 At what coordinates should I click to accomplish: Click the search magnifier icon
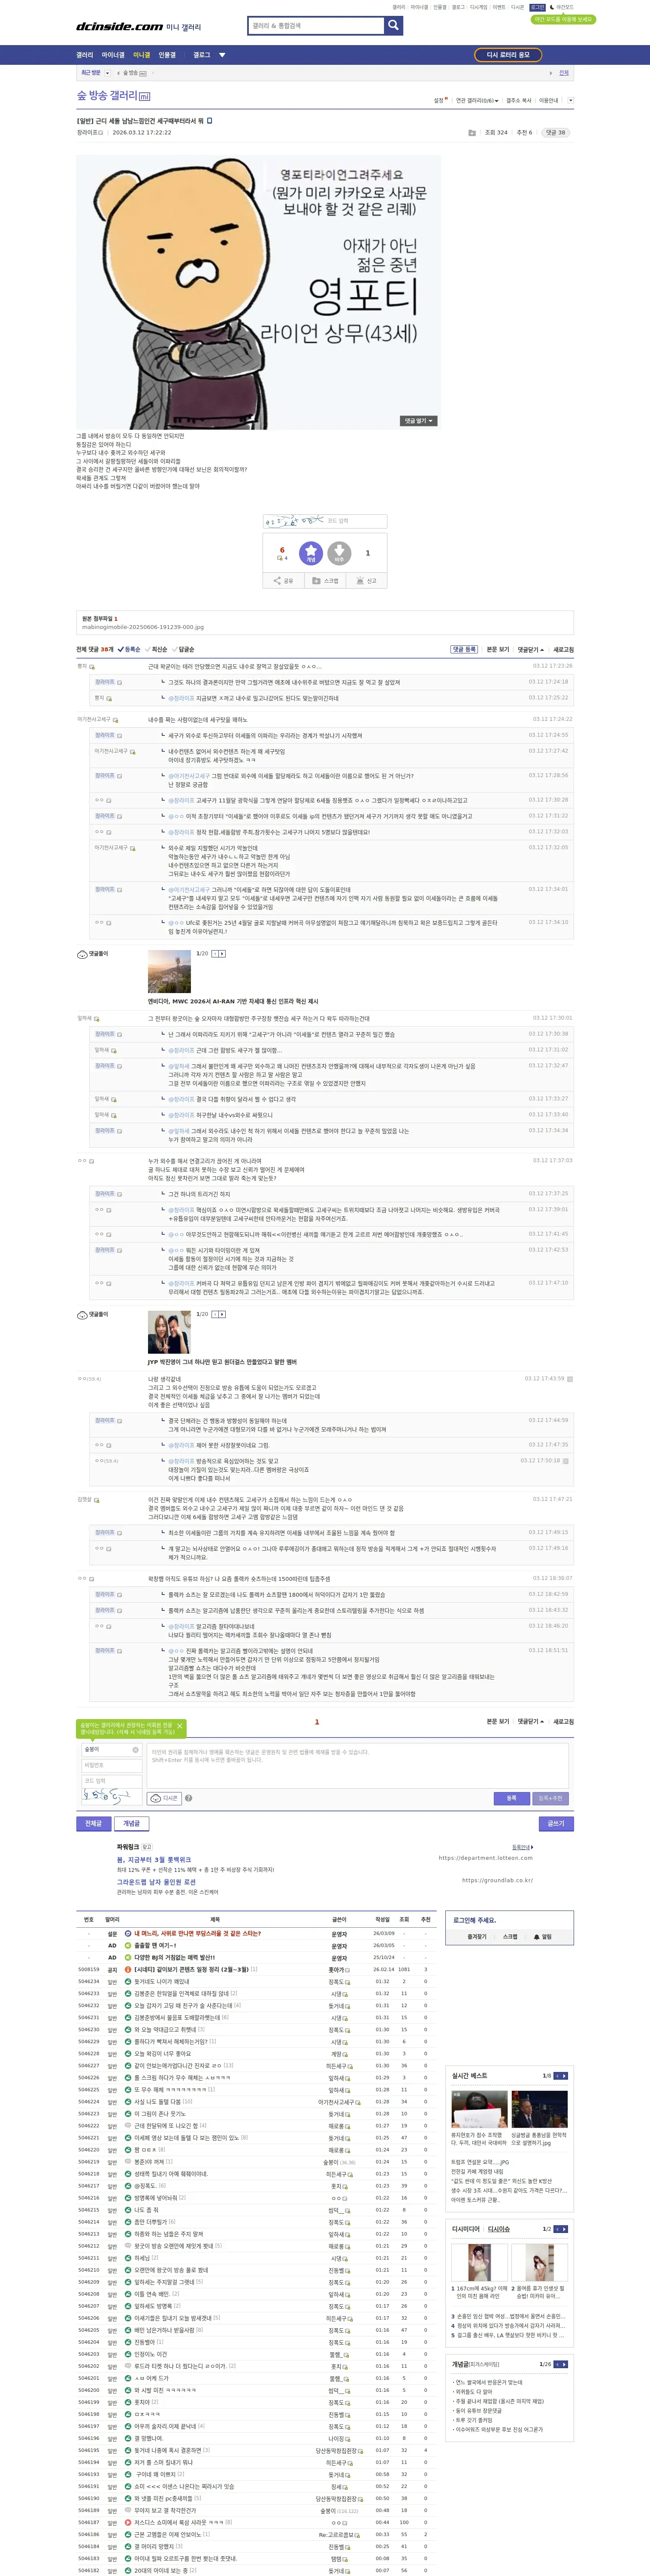click(394, 25)
